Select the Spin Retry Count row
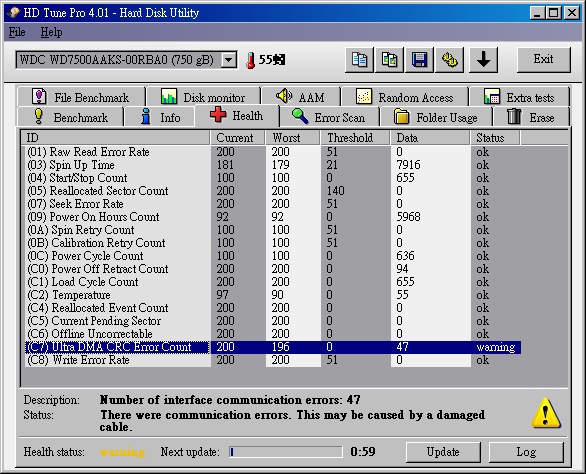Screen dimensions: 586x474 273,230
